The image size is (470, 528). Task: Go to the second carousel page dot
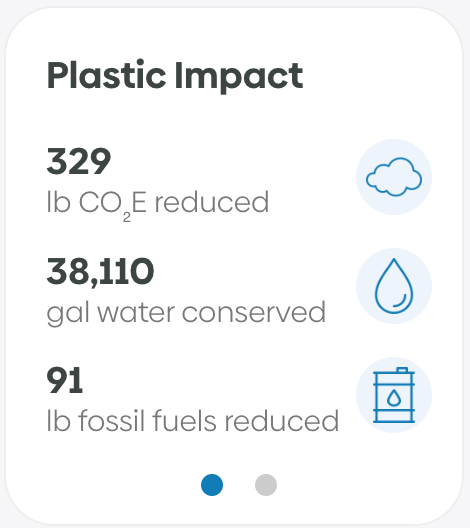(x=266, y=485)
